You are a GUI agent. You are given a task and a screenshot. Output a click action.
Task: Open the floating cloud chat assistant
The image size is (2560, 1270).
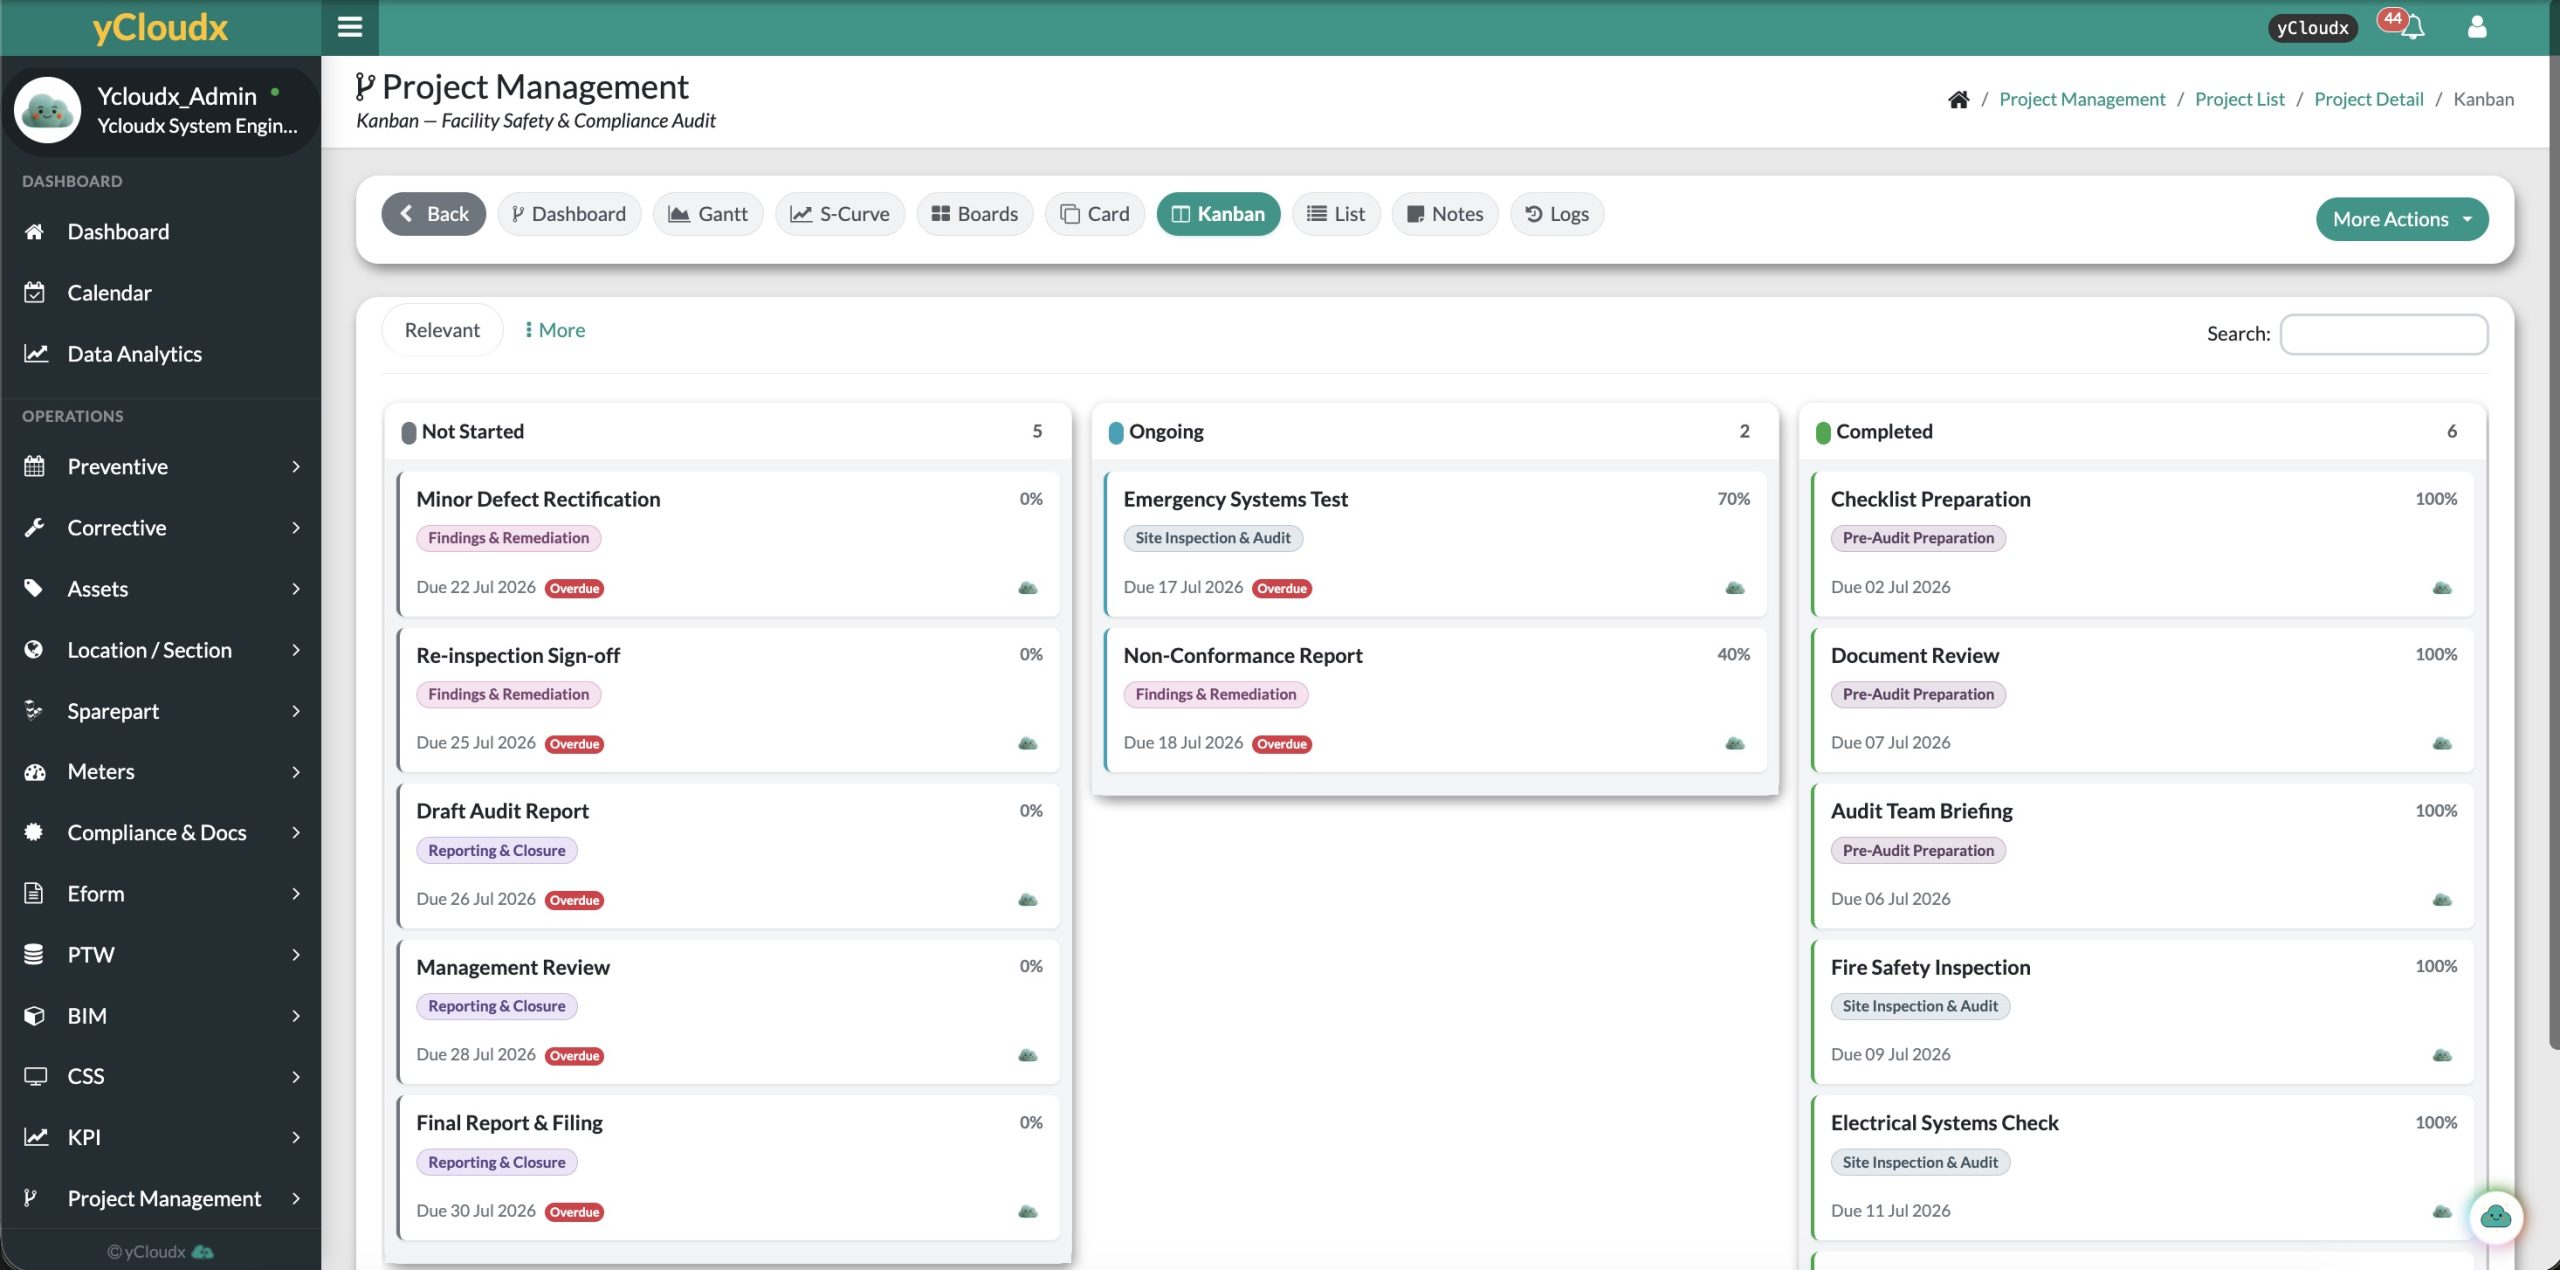coord(2496,1216)
